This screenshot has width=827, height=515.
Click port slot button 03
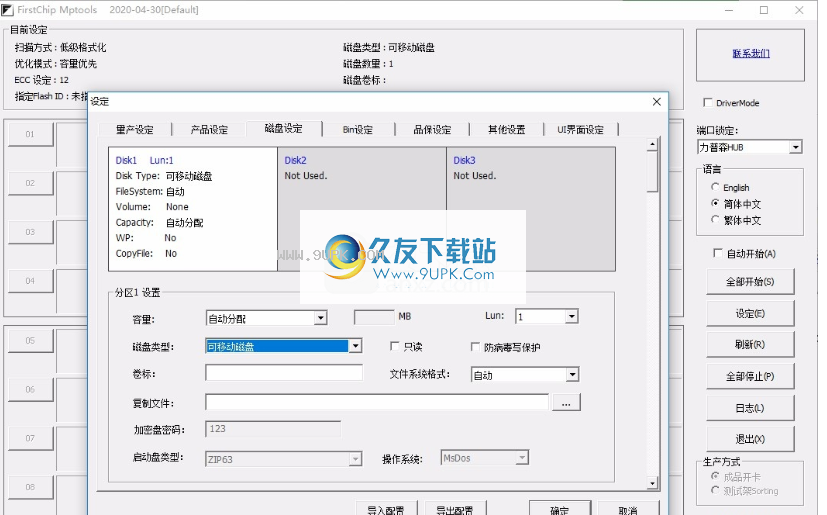31,232
